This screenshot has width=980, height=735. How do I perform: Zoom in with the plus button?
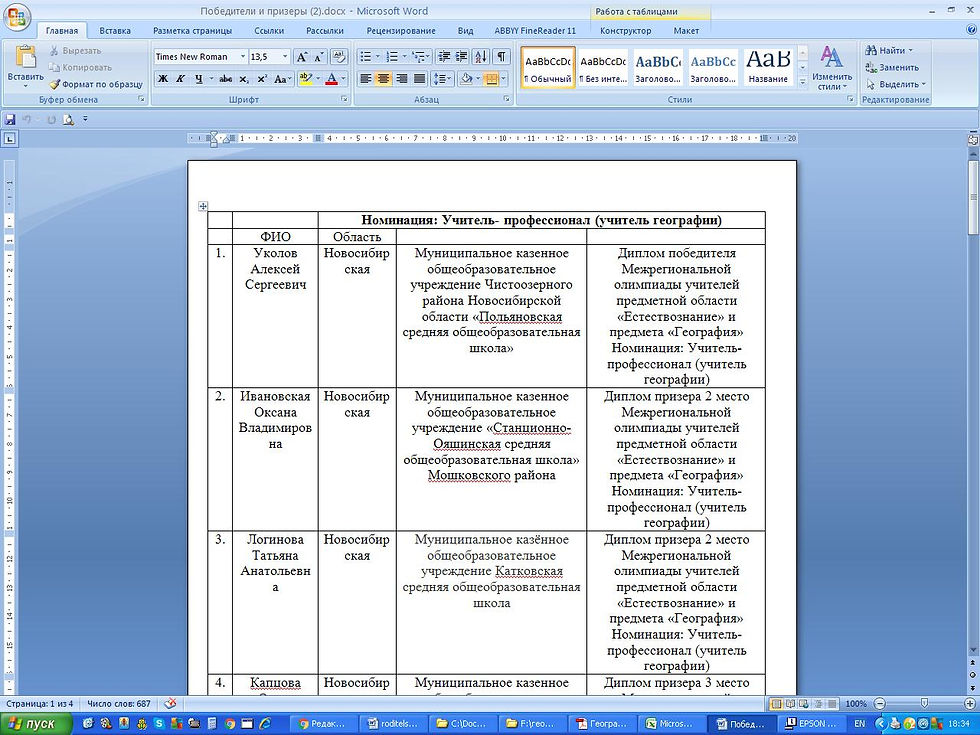click(x=971, y=704)
